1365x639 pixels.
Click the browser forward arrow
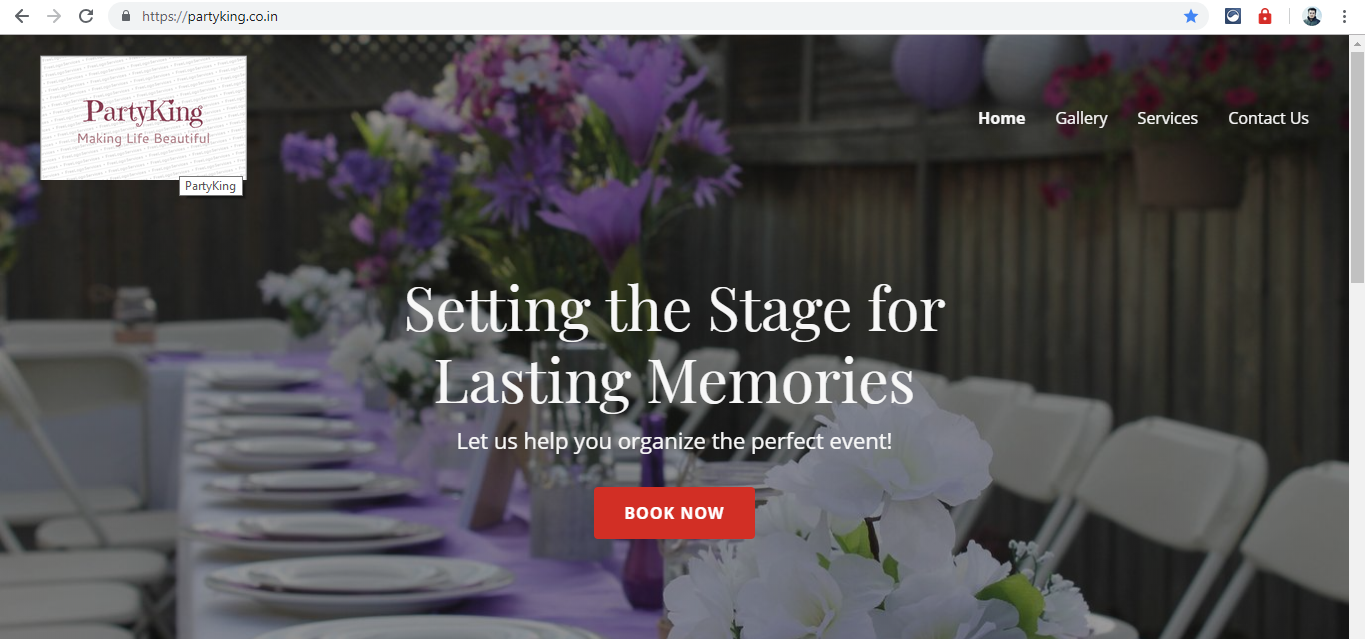[x=54, y=16]
